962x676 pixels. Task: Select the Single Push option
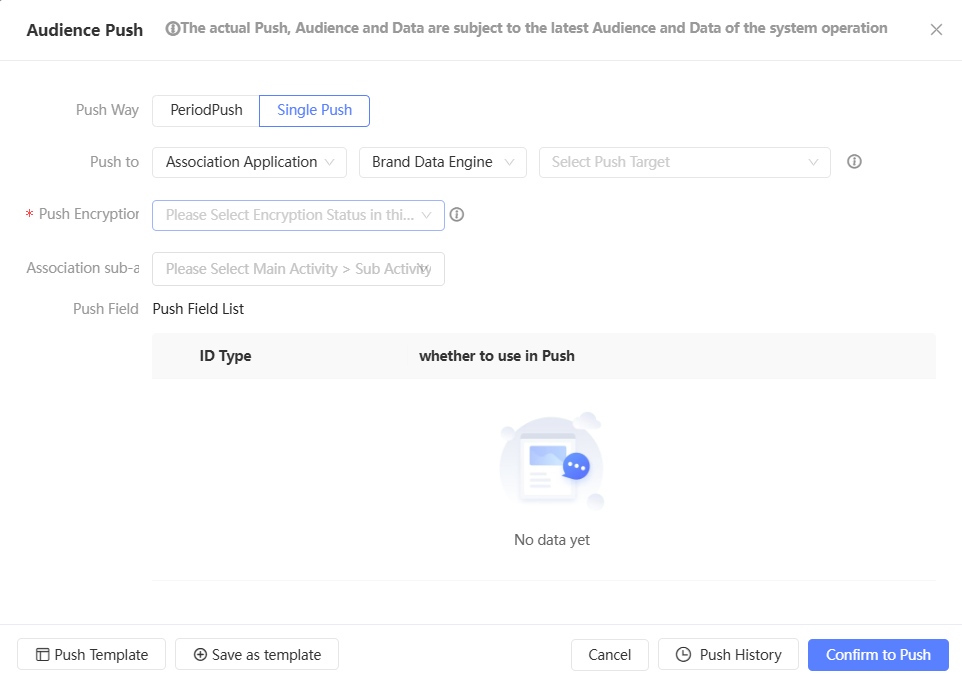314,110
